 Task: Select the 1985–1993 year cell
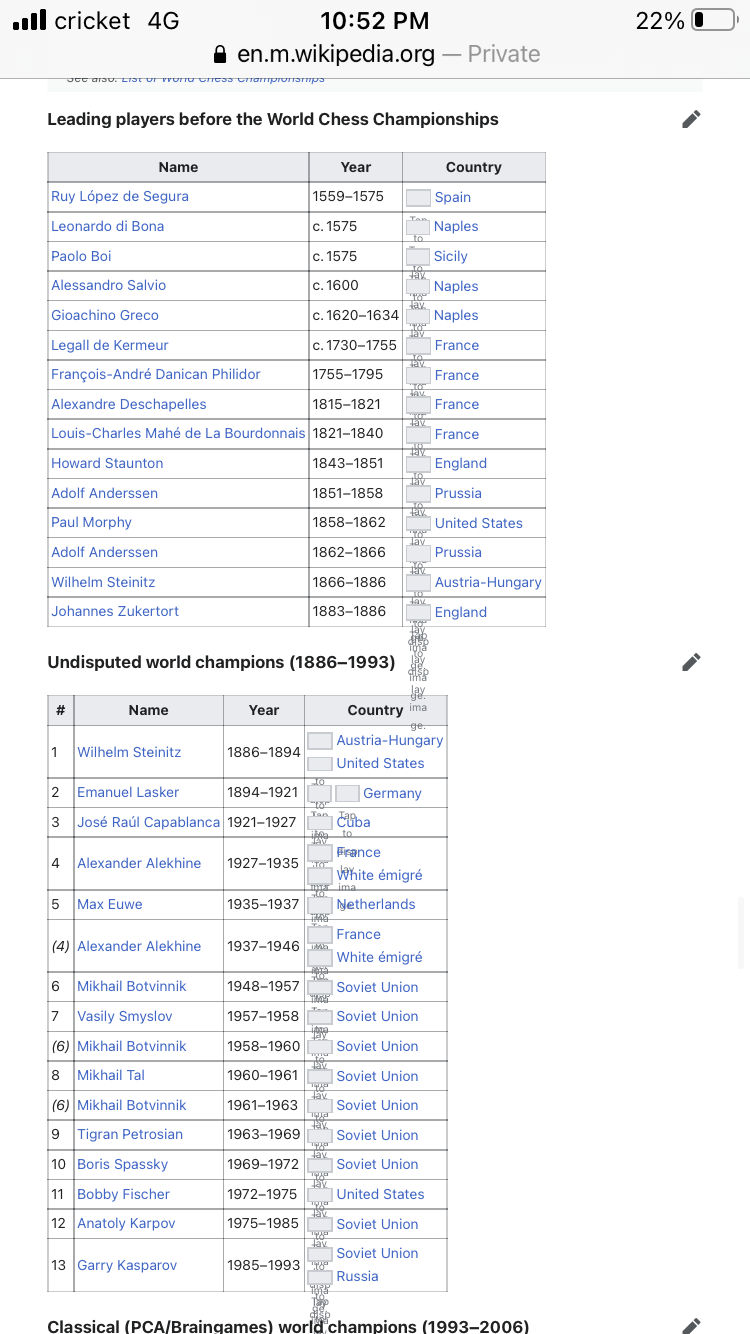coord(264,1265)
